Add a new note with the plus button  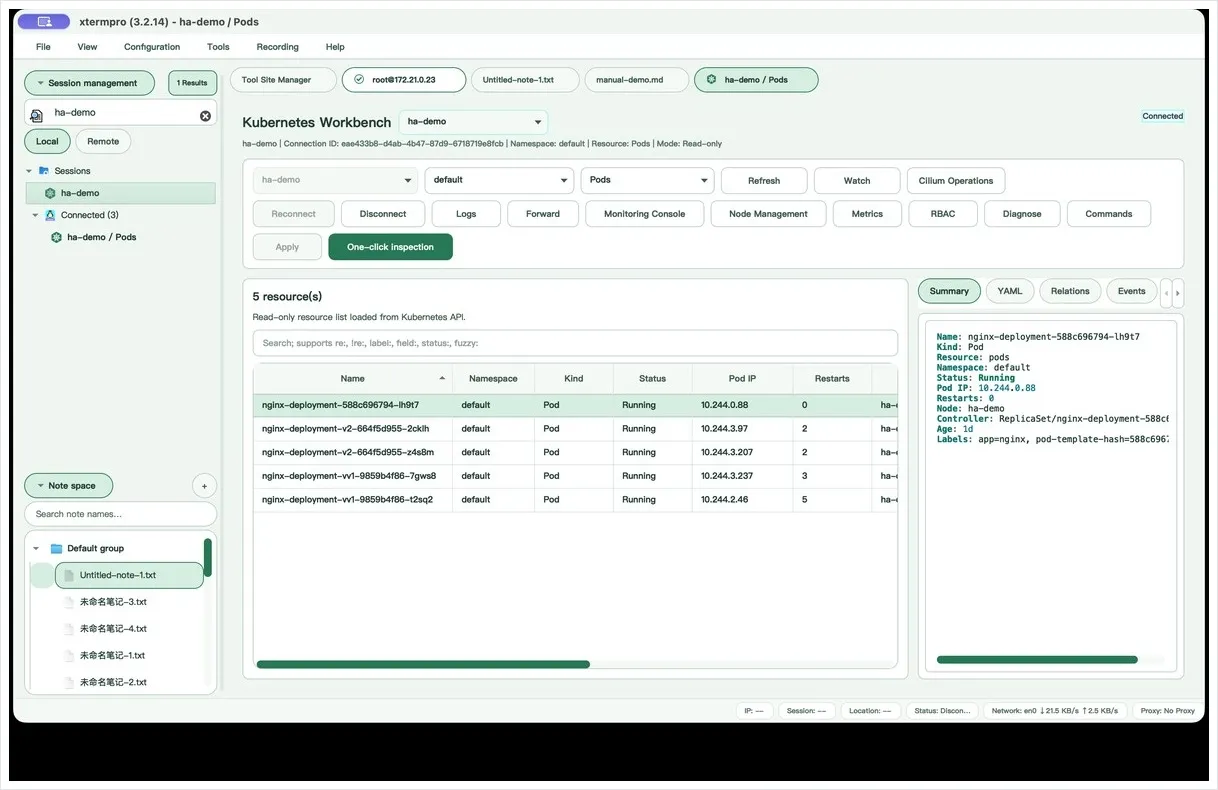point(204,486)
